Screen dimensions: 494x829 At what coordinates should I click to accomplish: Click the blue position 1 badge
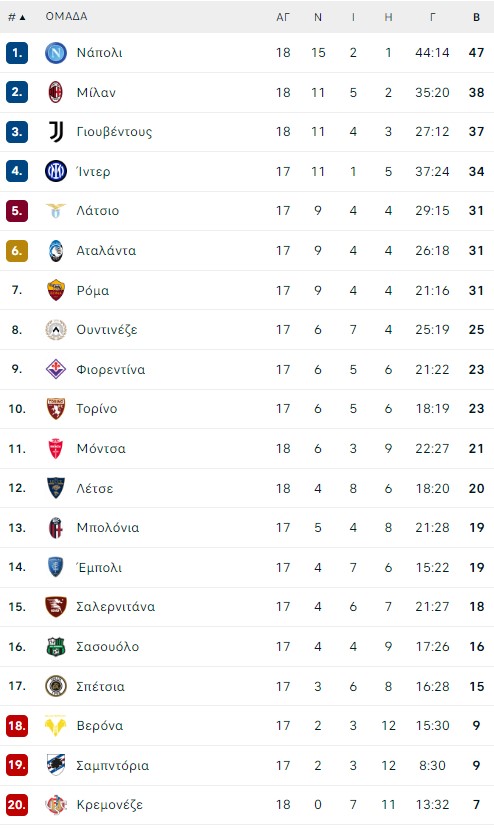tap(17, 52)
